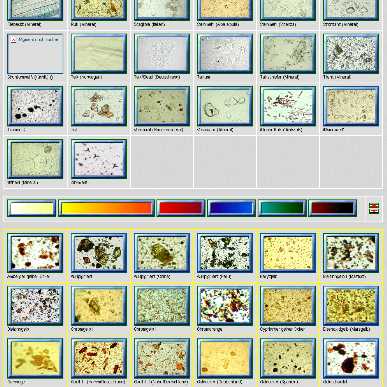Viewport: 387px width, 387px height.
Task: Pick the dark red to black swatch
Action: 333,208
